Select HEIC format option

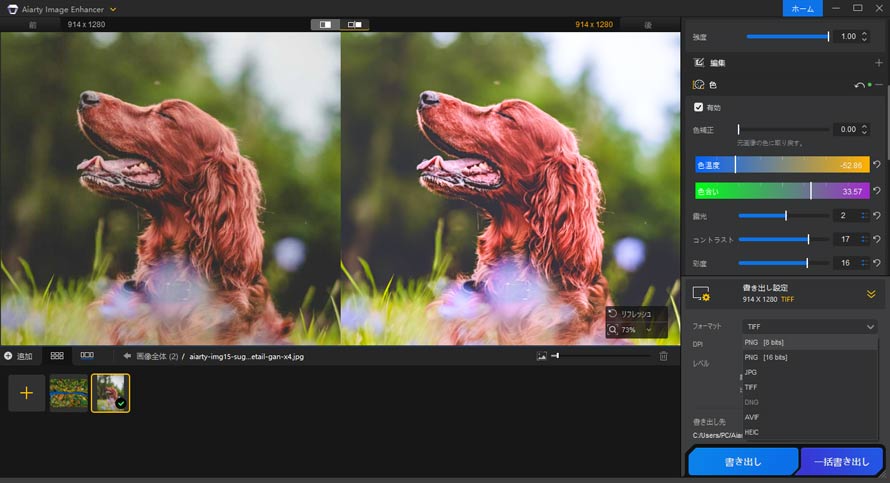tap(810, 432)
